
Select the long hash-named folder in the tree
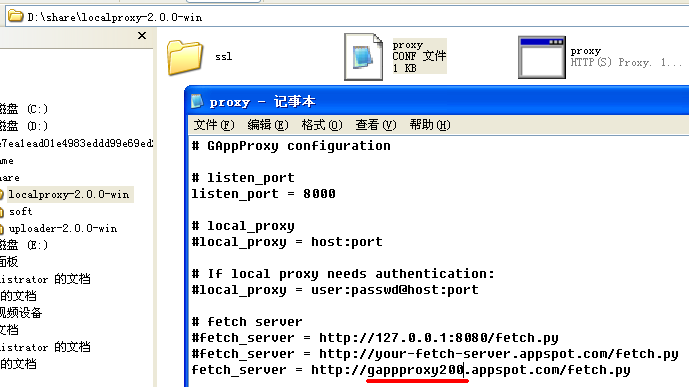point(76,143)
